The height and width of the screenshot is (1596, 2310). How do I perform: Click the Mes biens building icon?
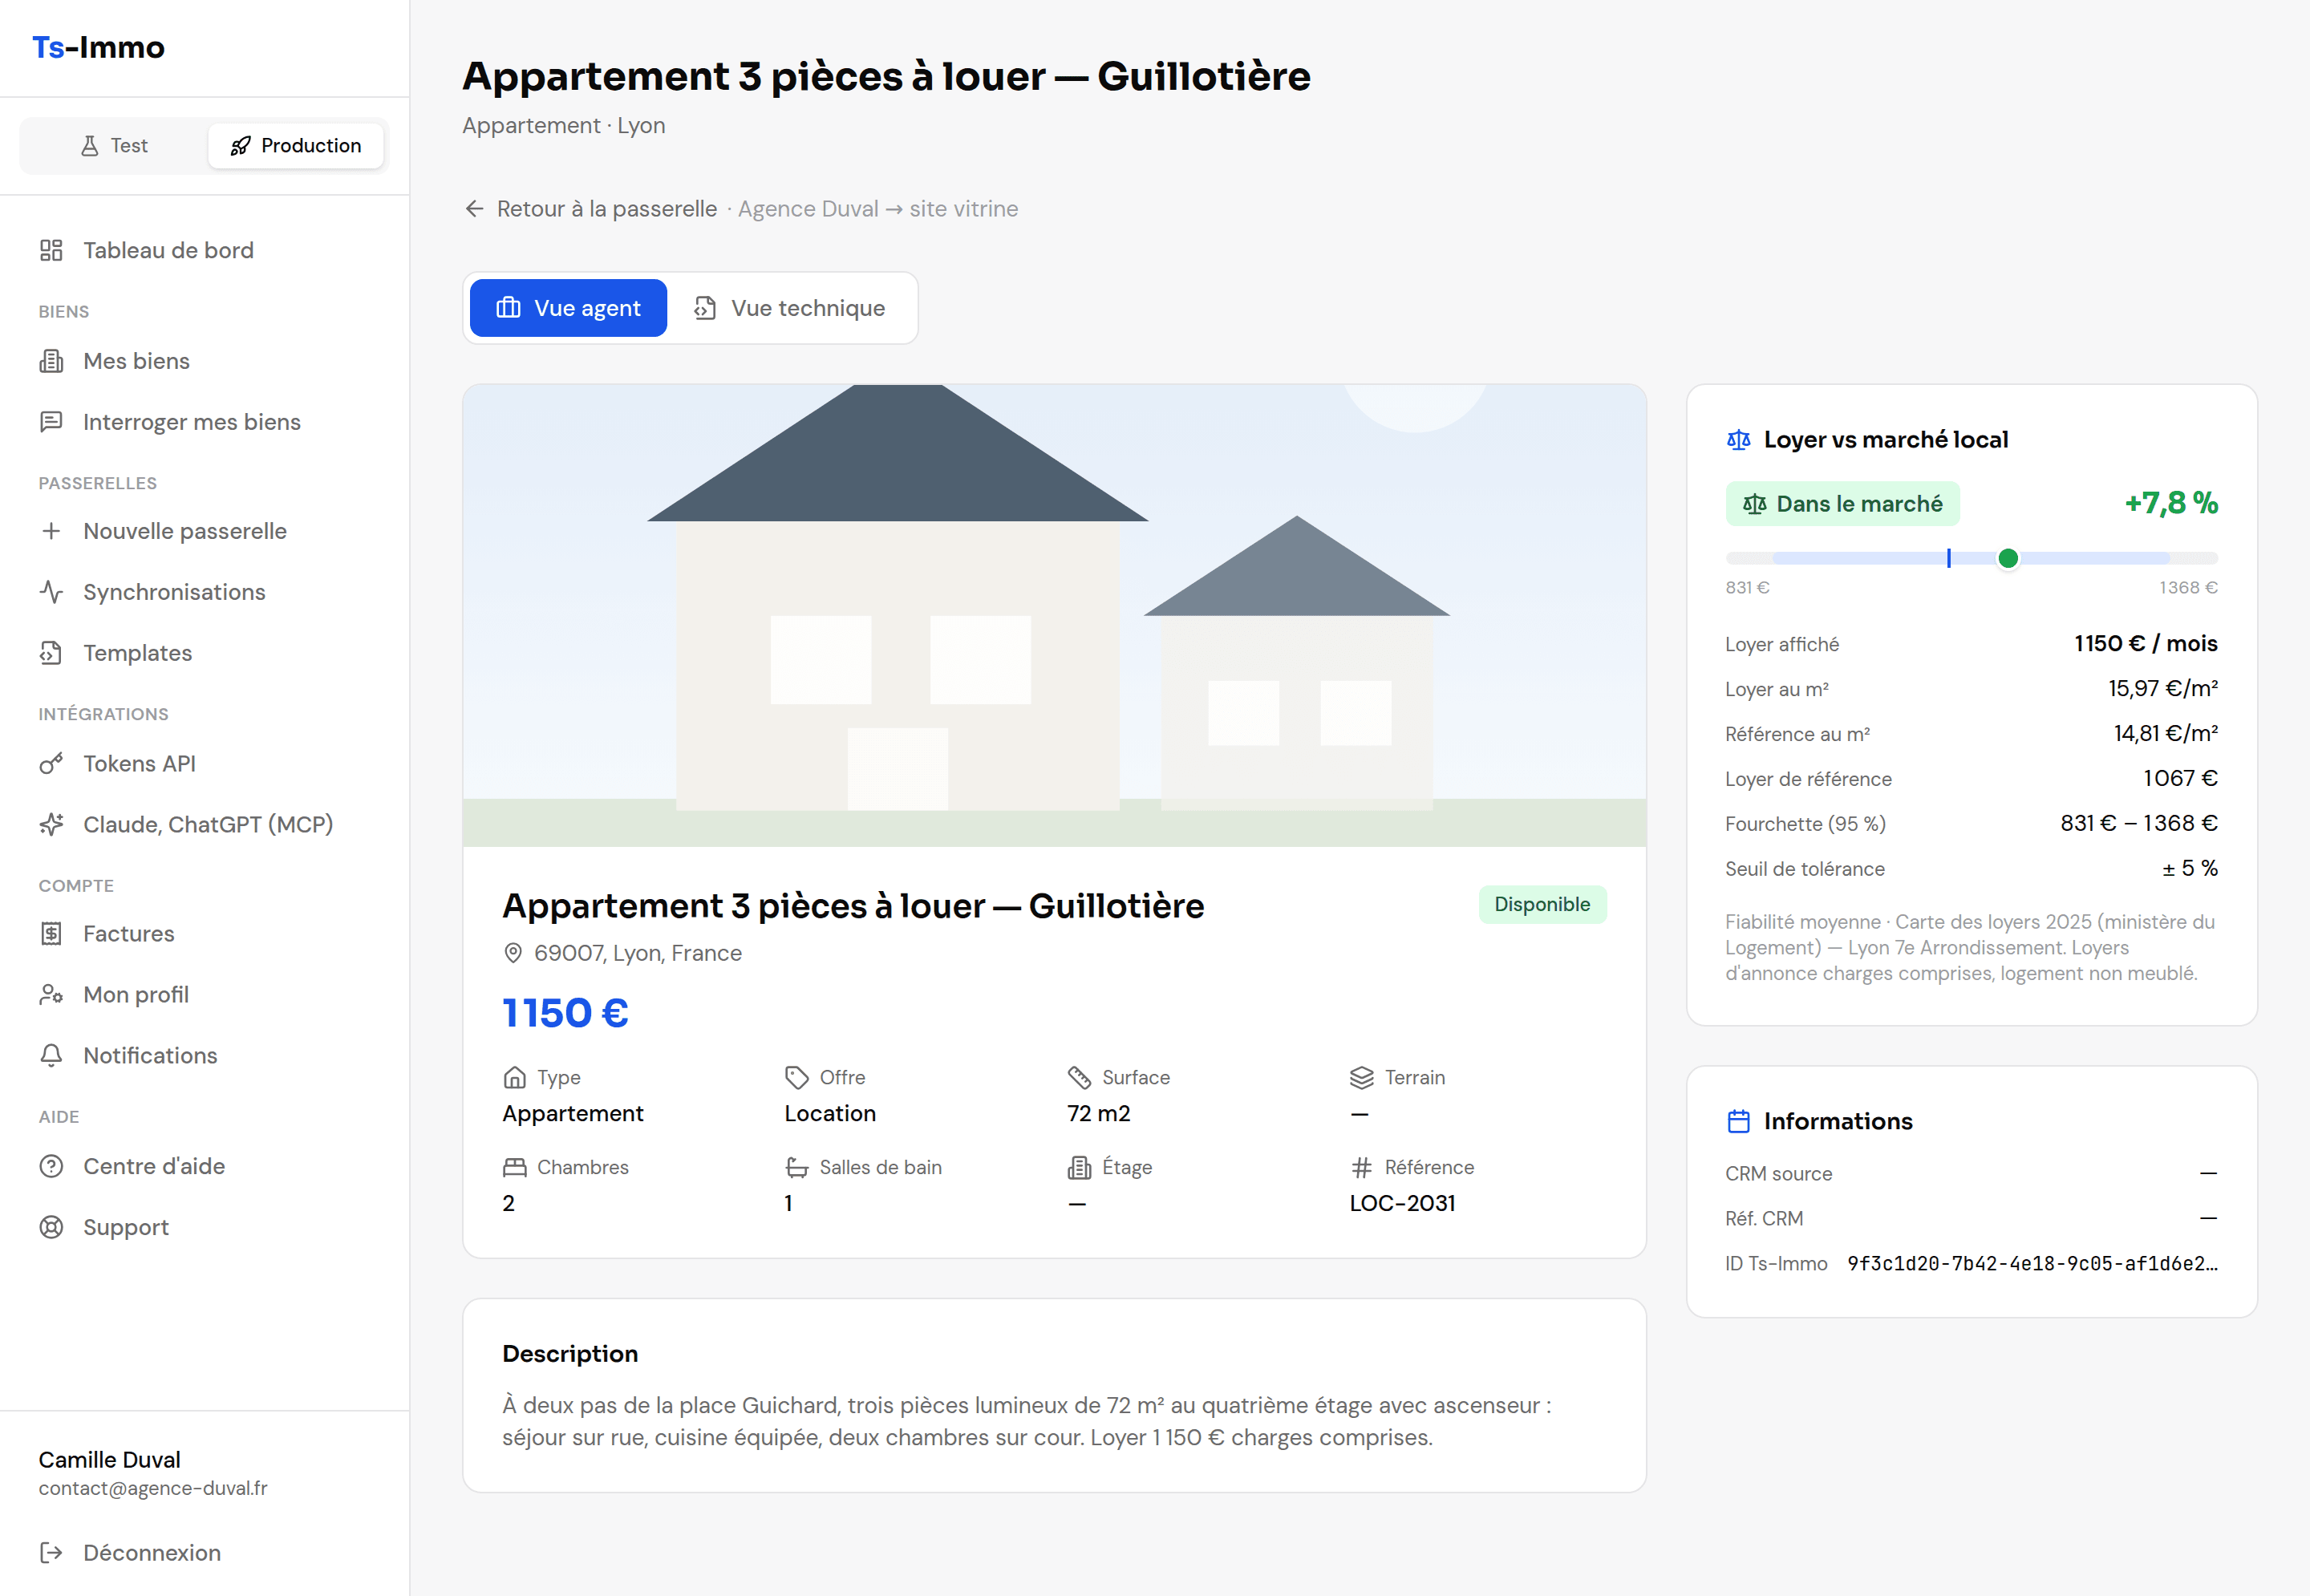tap(51, 361)
